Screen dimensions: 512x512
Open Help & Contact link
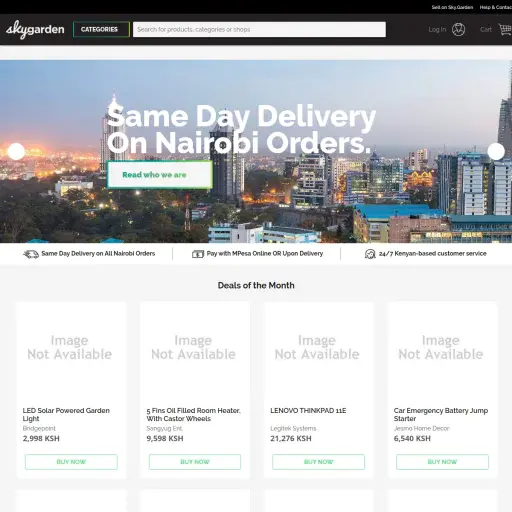click(x=496, y=7)
